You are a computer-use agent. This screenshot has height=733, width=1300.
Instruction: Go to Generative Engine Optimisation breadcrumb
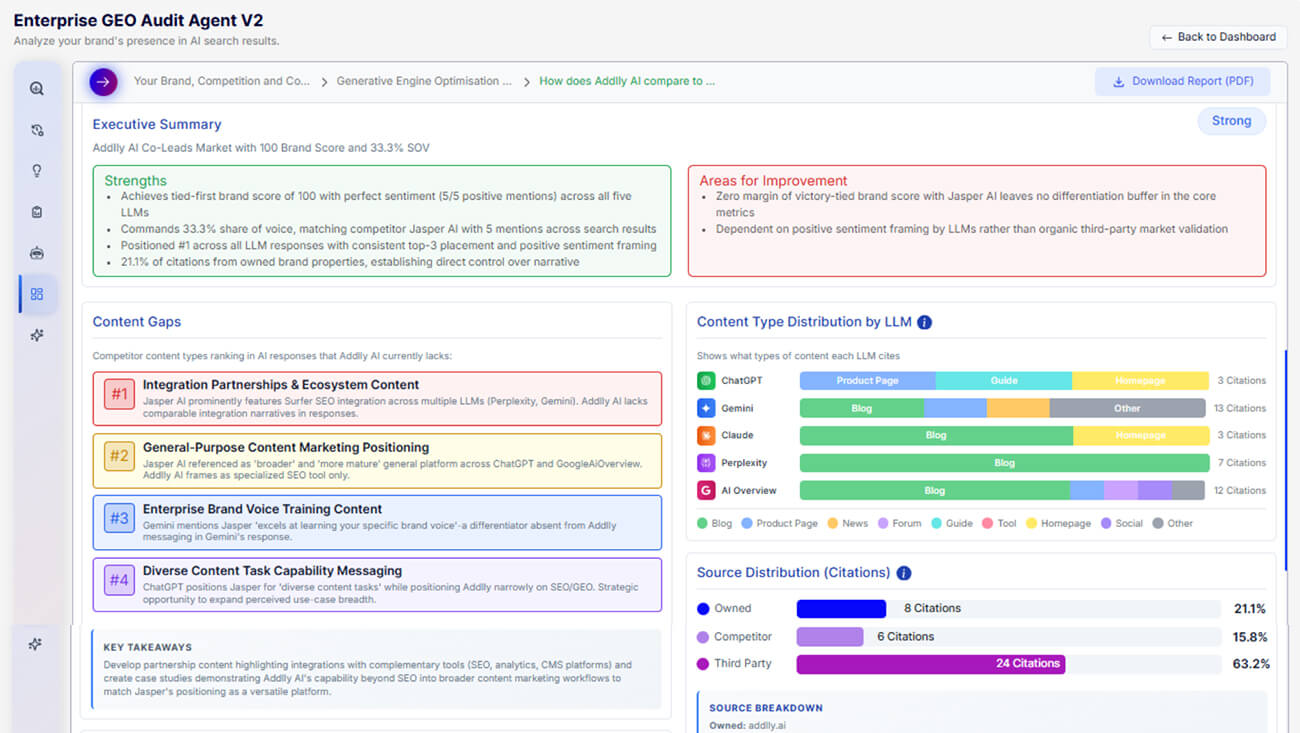[x=424, y=81]
